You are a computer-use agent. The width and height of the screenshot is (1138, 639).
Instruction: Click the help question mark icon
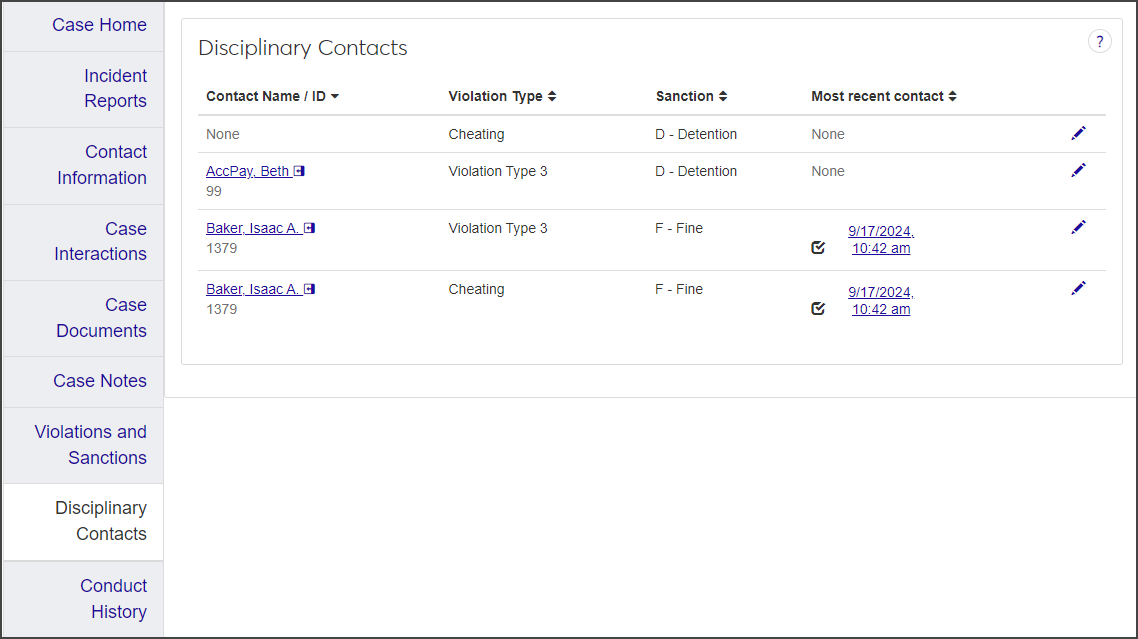tap(1099, 41)
